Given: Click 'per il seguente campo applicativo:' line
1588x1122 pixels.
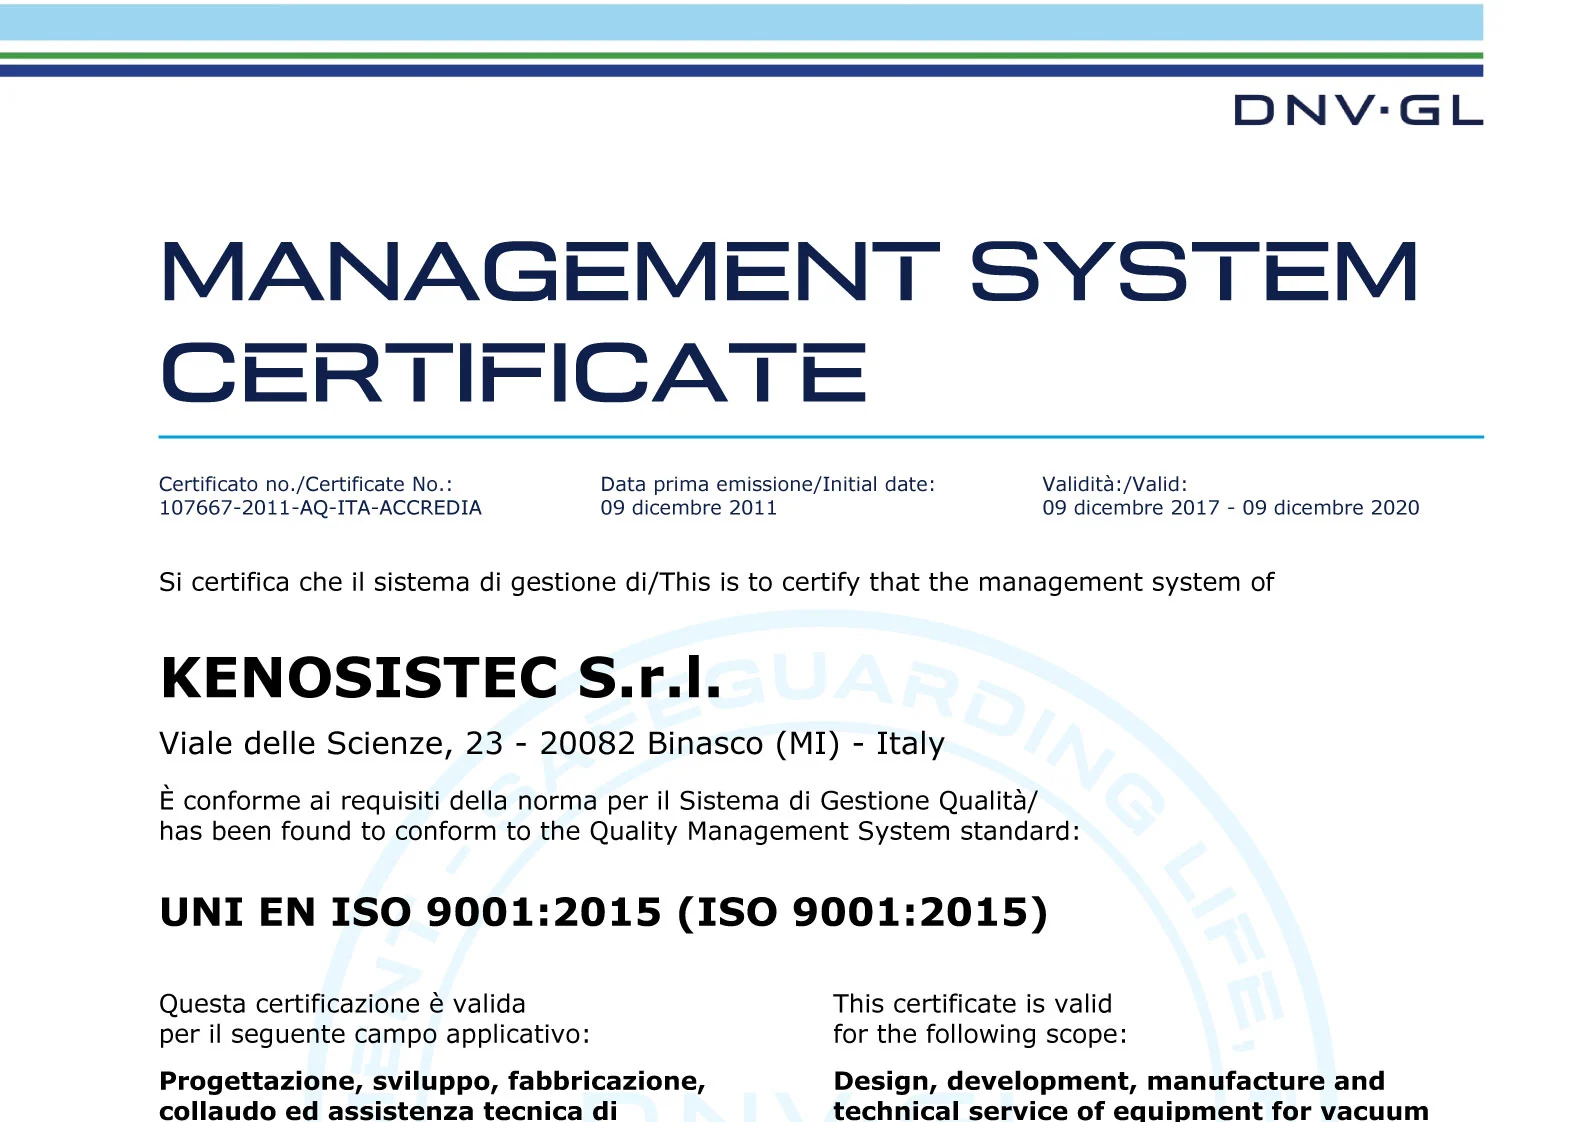Looking at the screenshot, I should (375, 1034).
